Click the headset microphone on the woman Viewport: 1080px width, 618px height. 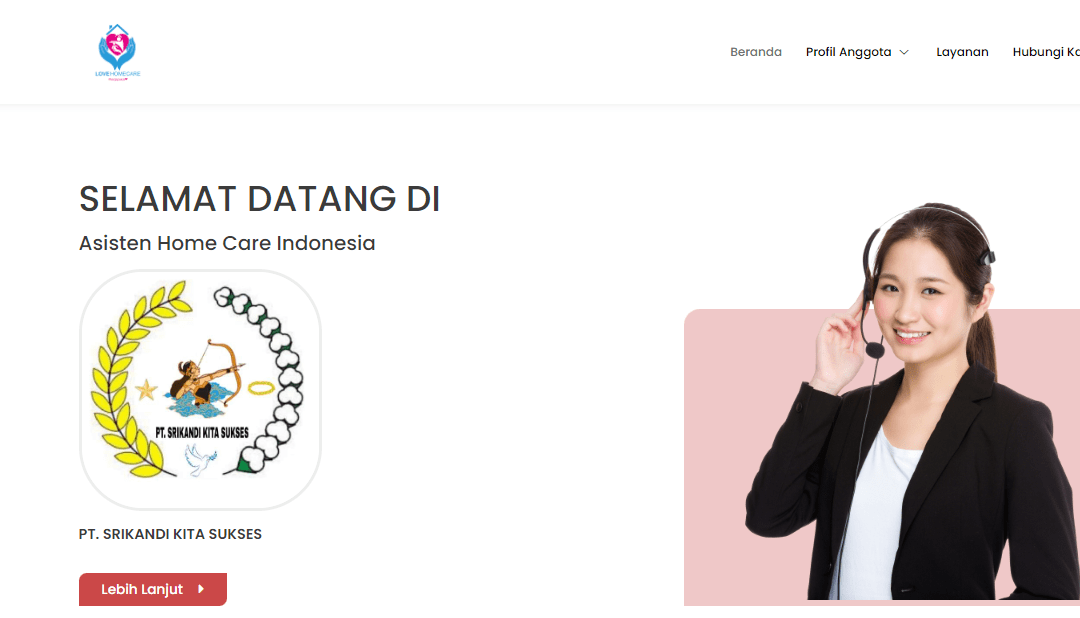coord(875,351)
